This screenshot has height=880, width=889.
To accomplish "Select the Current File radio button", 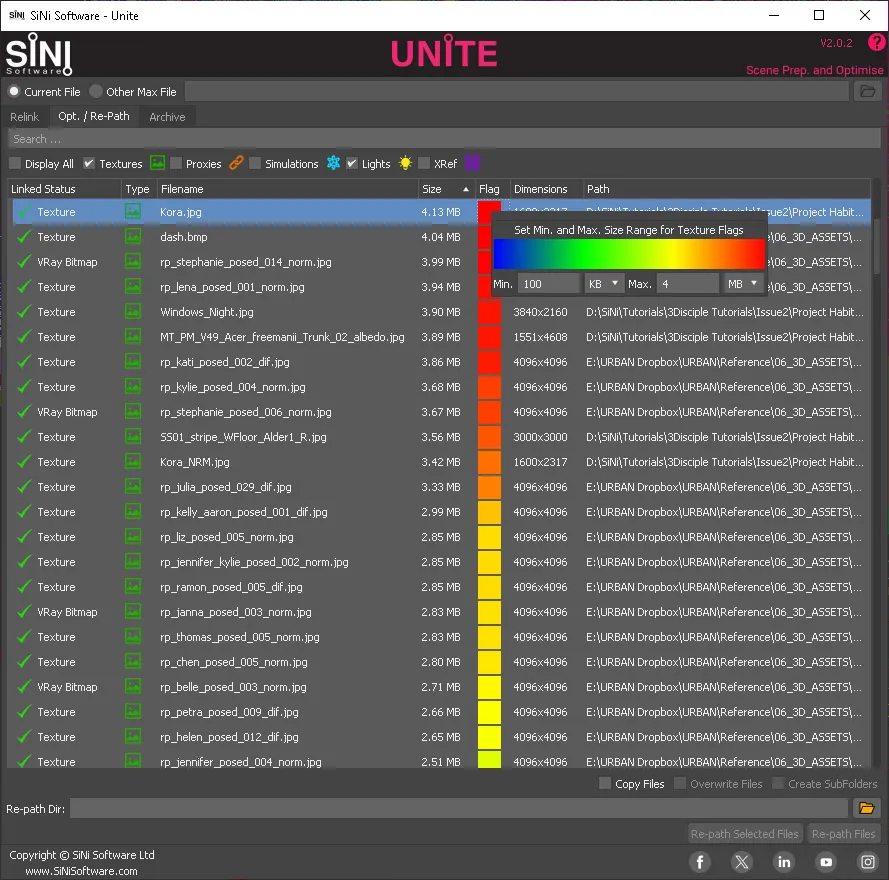I will click(14, 91).
